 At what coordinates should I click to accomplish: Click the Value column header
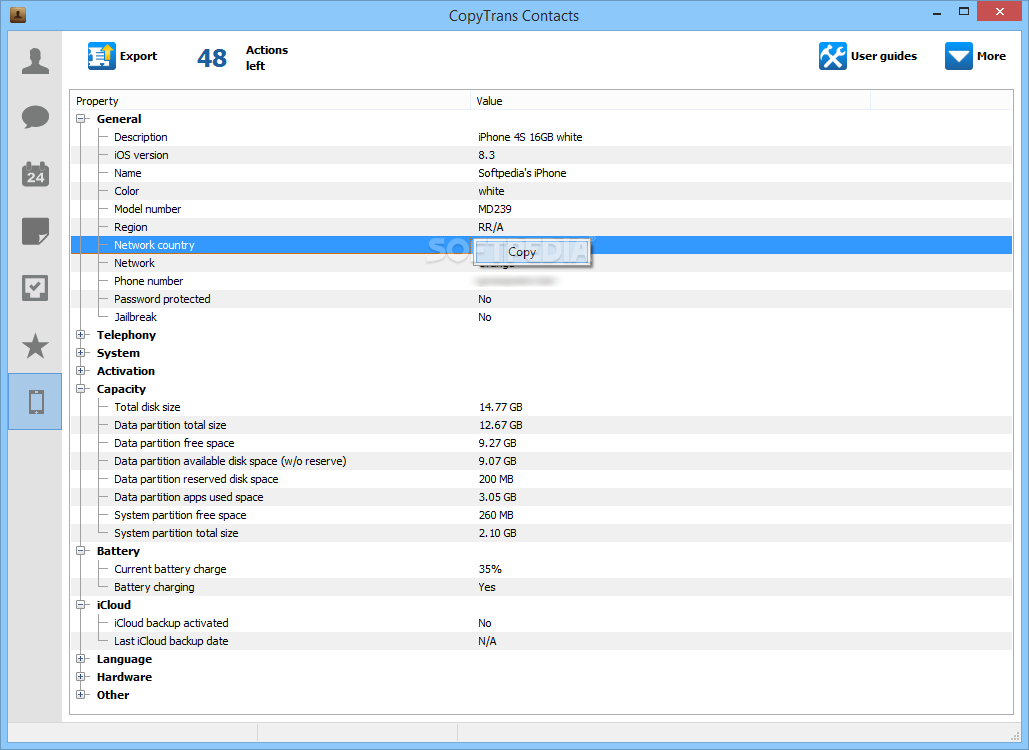click(x=670, y=101)
